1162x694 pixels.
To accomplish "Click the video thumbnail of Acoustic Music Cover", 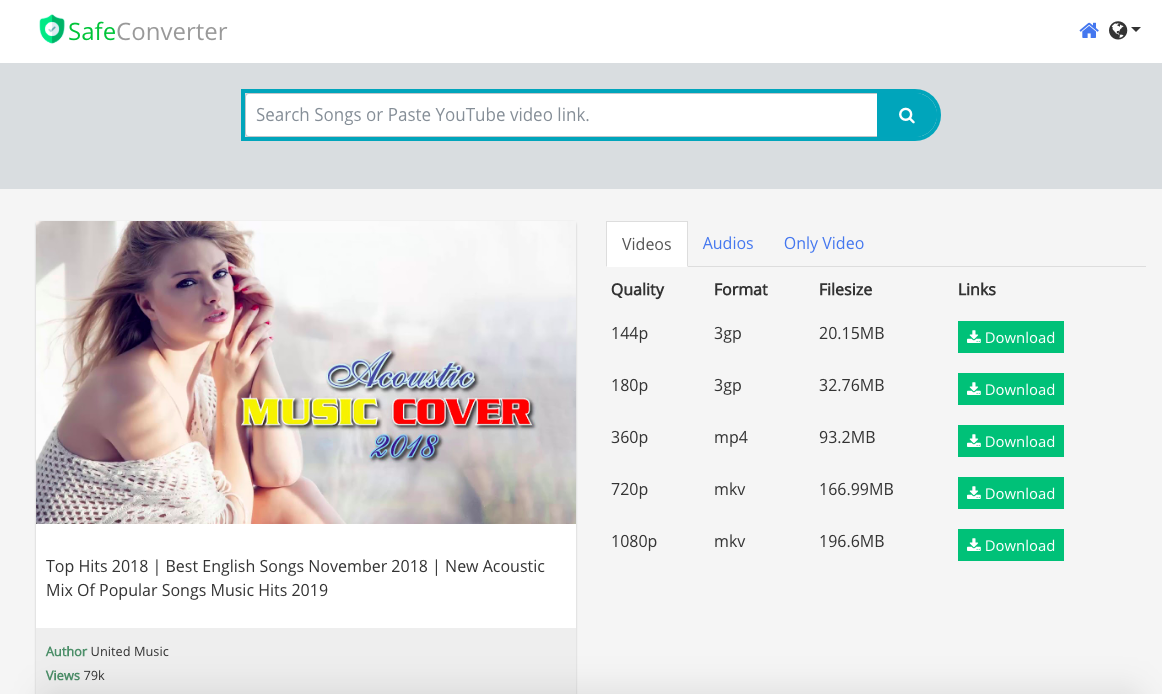I will (305, 372).
